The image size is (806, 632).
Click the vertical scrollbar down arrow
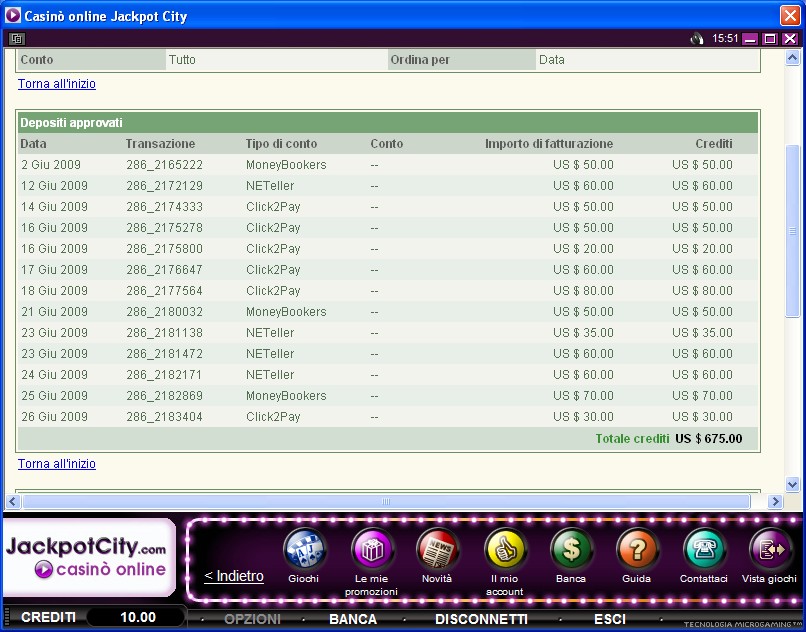click(792, 484)
